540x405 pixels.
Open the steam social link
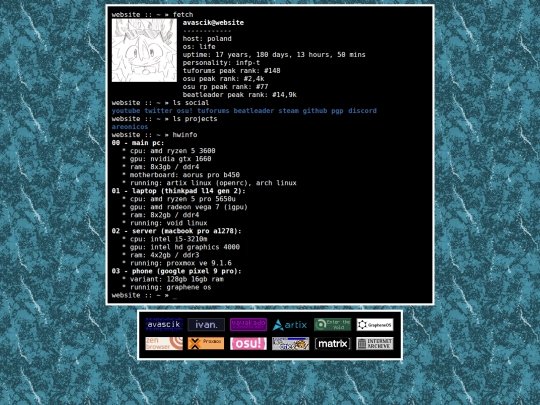click(288, 111)
